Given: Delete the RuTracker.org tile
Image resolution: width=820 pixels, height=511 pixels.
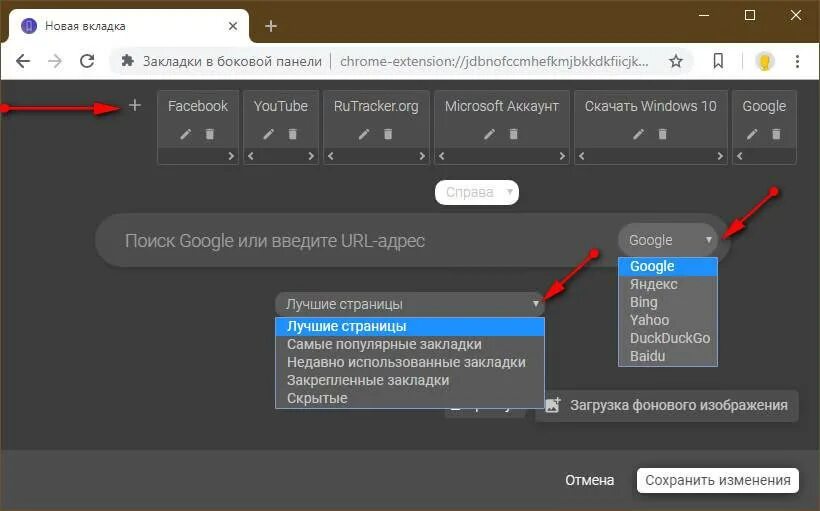Looking at the screenshot, I should (x=388, y=134).
